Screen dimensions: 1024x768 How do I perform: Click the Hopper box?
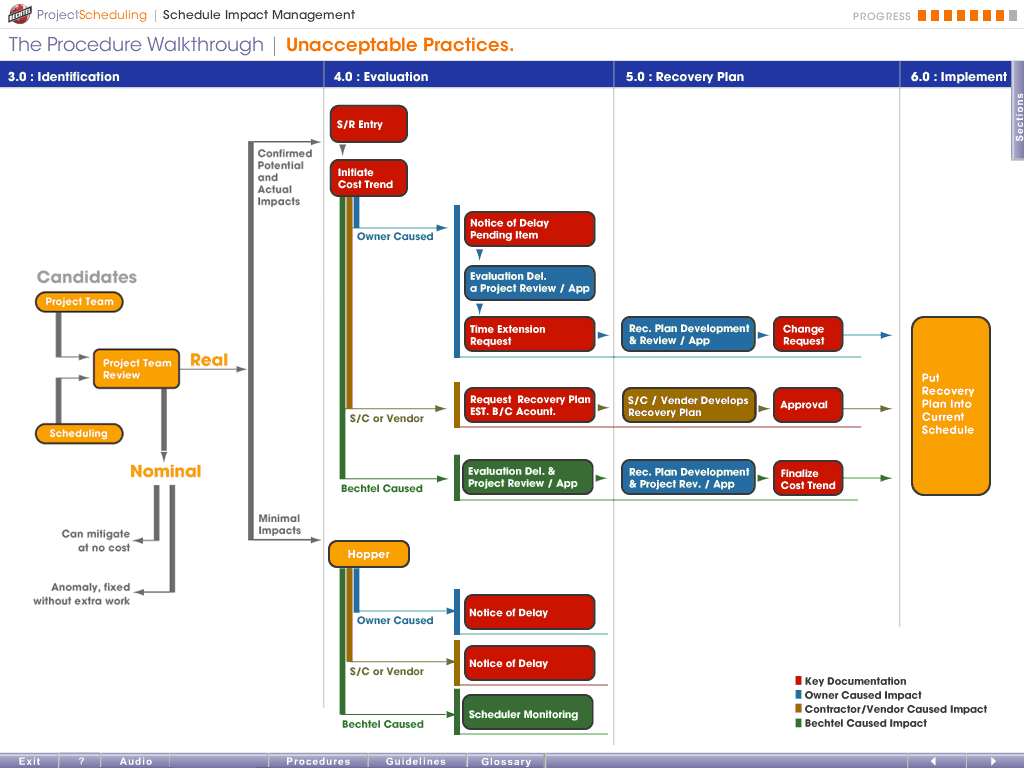click(x=368, y=554)
